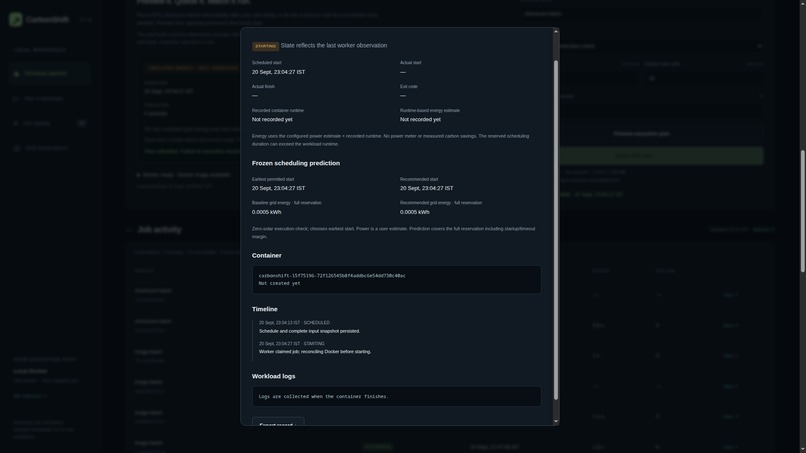Click the 'Recommended start' label
The image size is (806, 453).
coord(419,179)
